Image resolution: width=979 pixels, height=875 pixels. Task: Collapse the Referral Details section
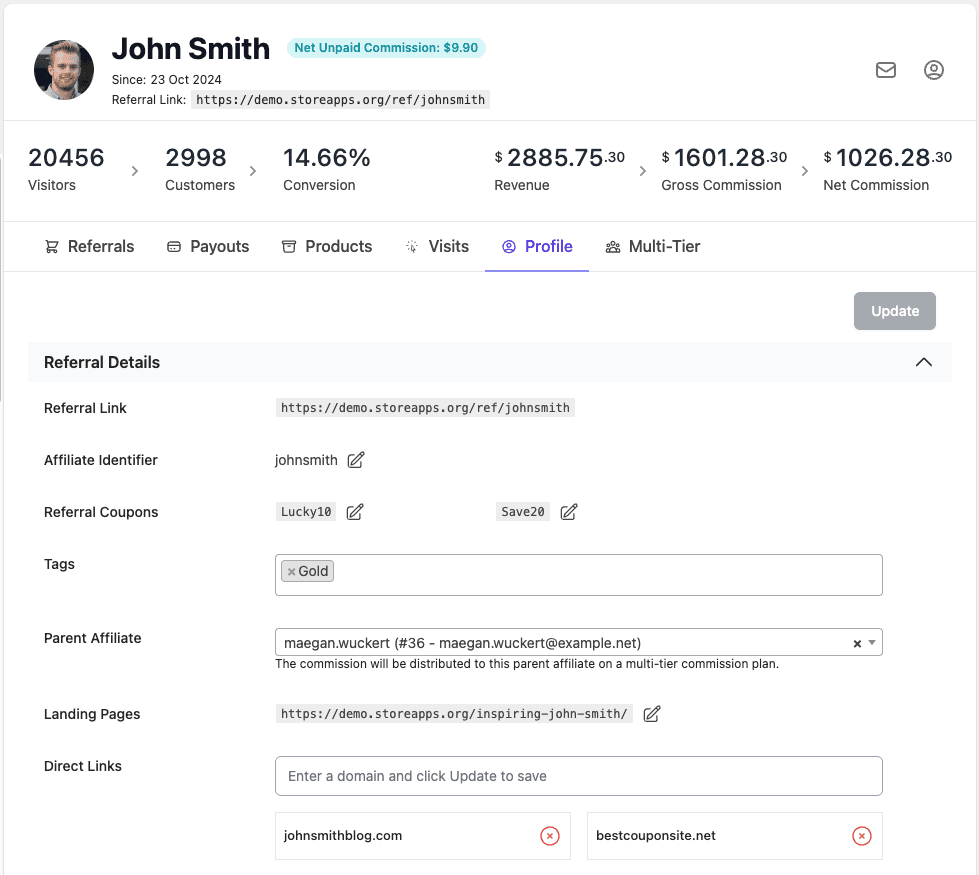tap(923, 362)
